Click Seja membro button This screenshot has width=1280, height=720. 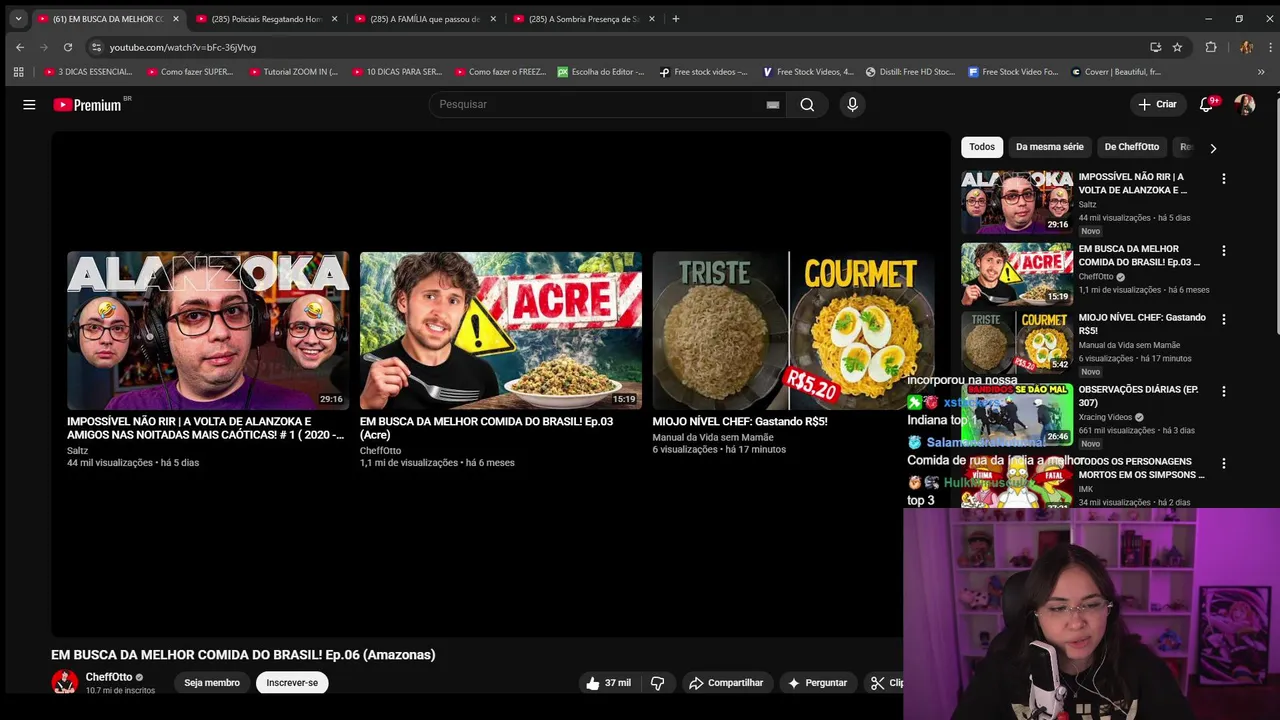tap(212, 683)
